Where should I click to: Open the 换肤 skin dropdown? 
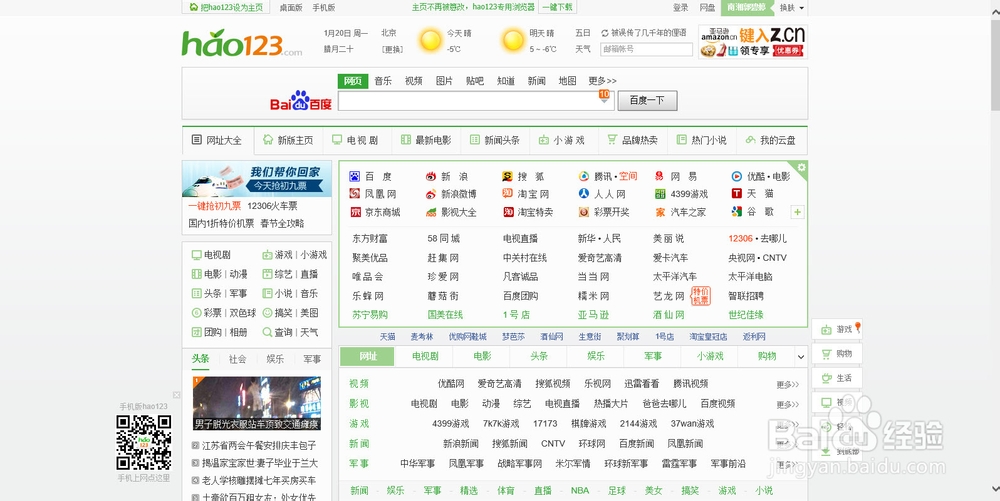[x=792, y=8]
